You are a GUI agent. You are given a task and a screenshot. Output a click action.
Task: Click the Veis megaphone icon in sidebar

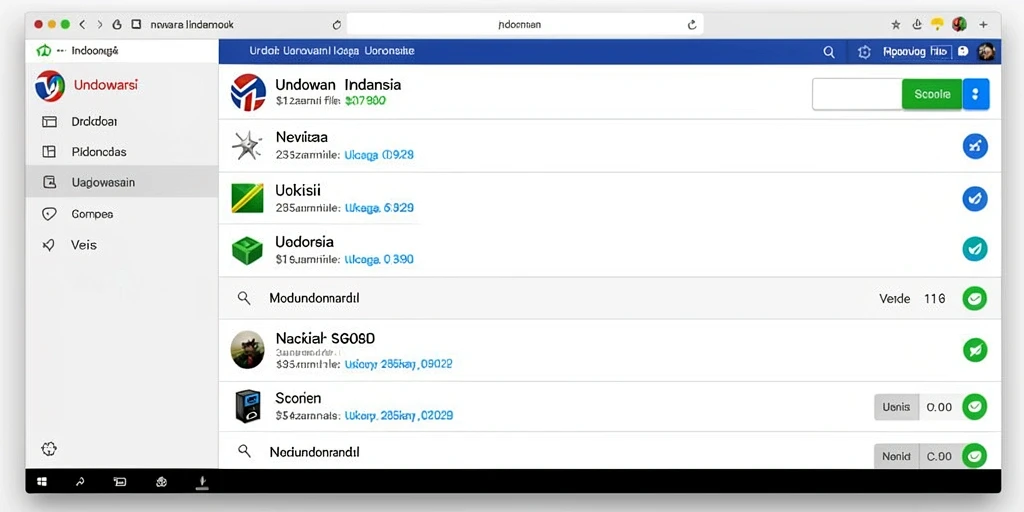[48, 245]
